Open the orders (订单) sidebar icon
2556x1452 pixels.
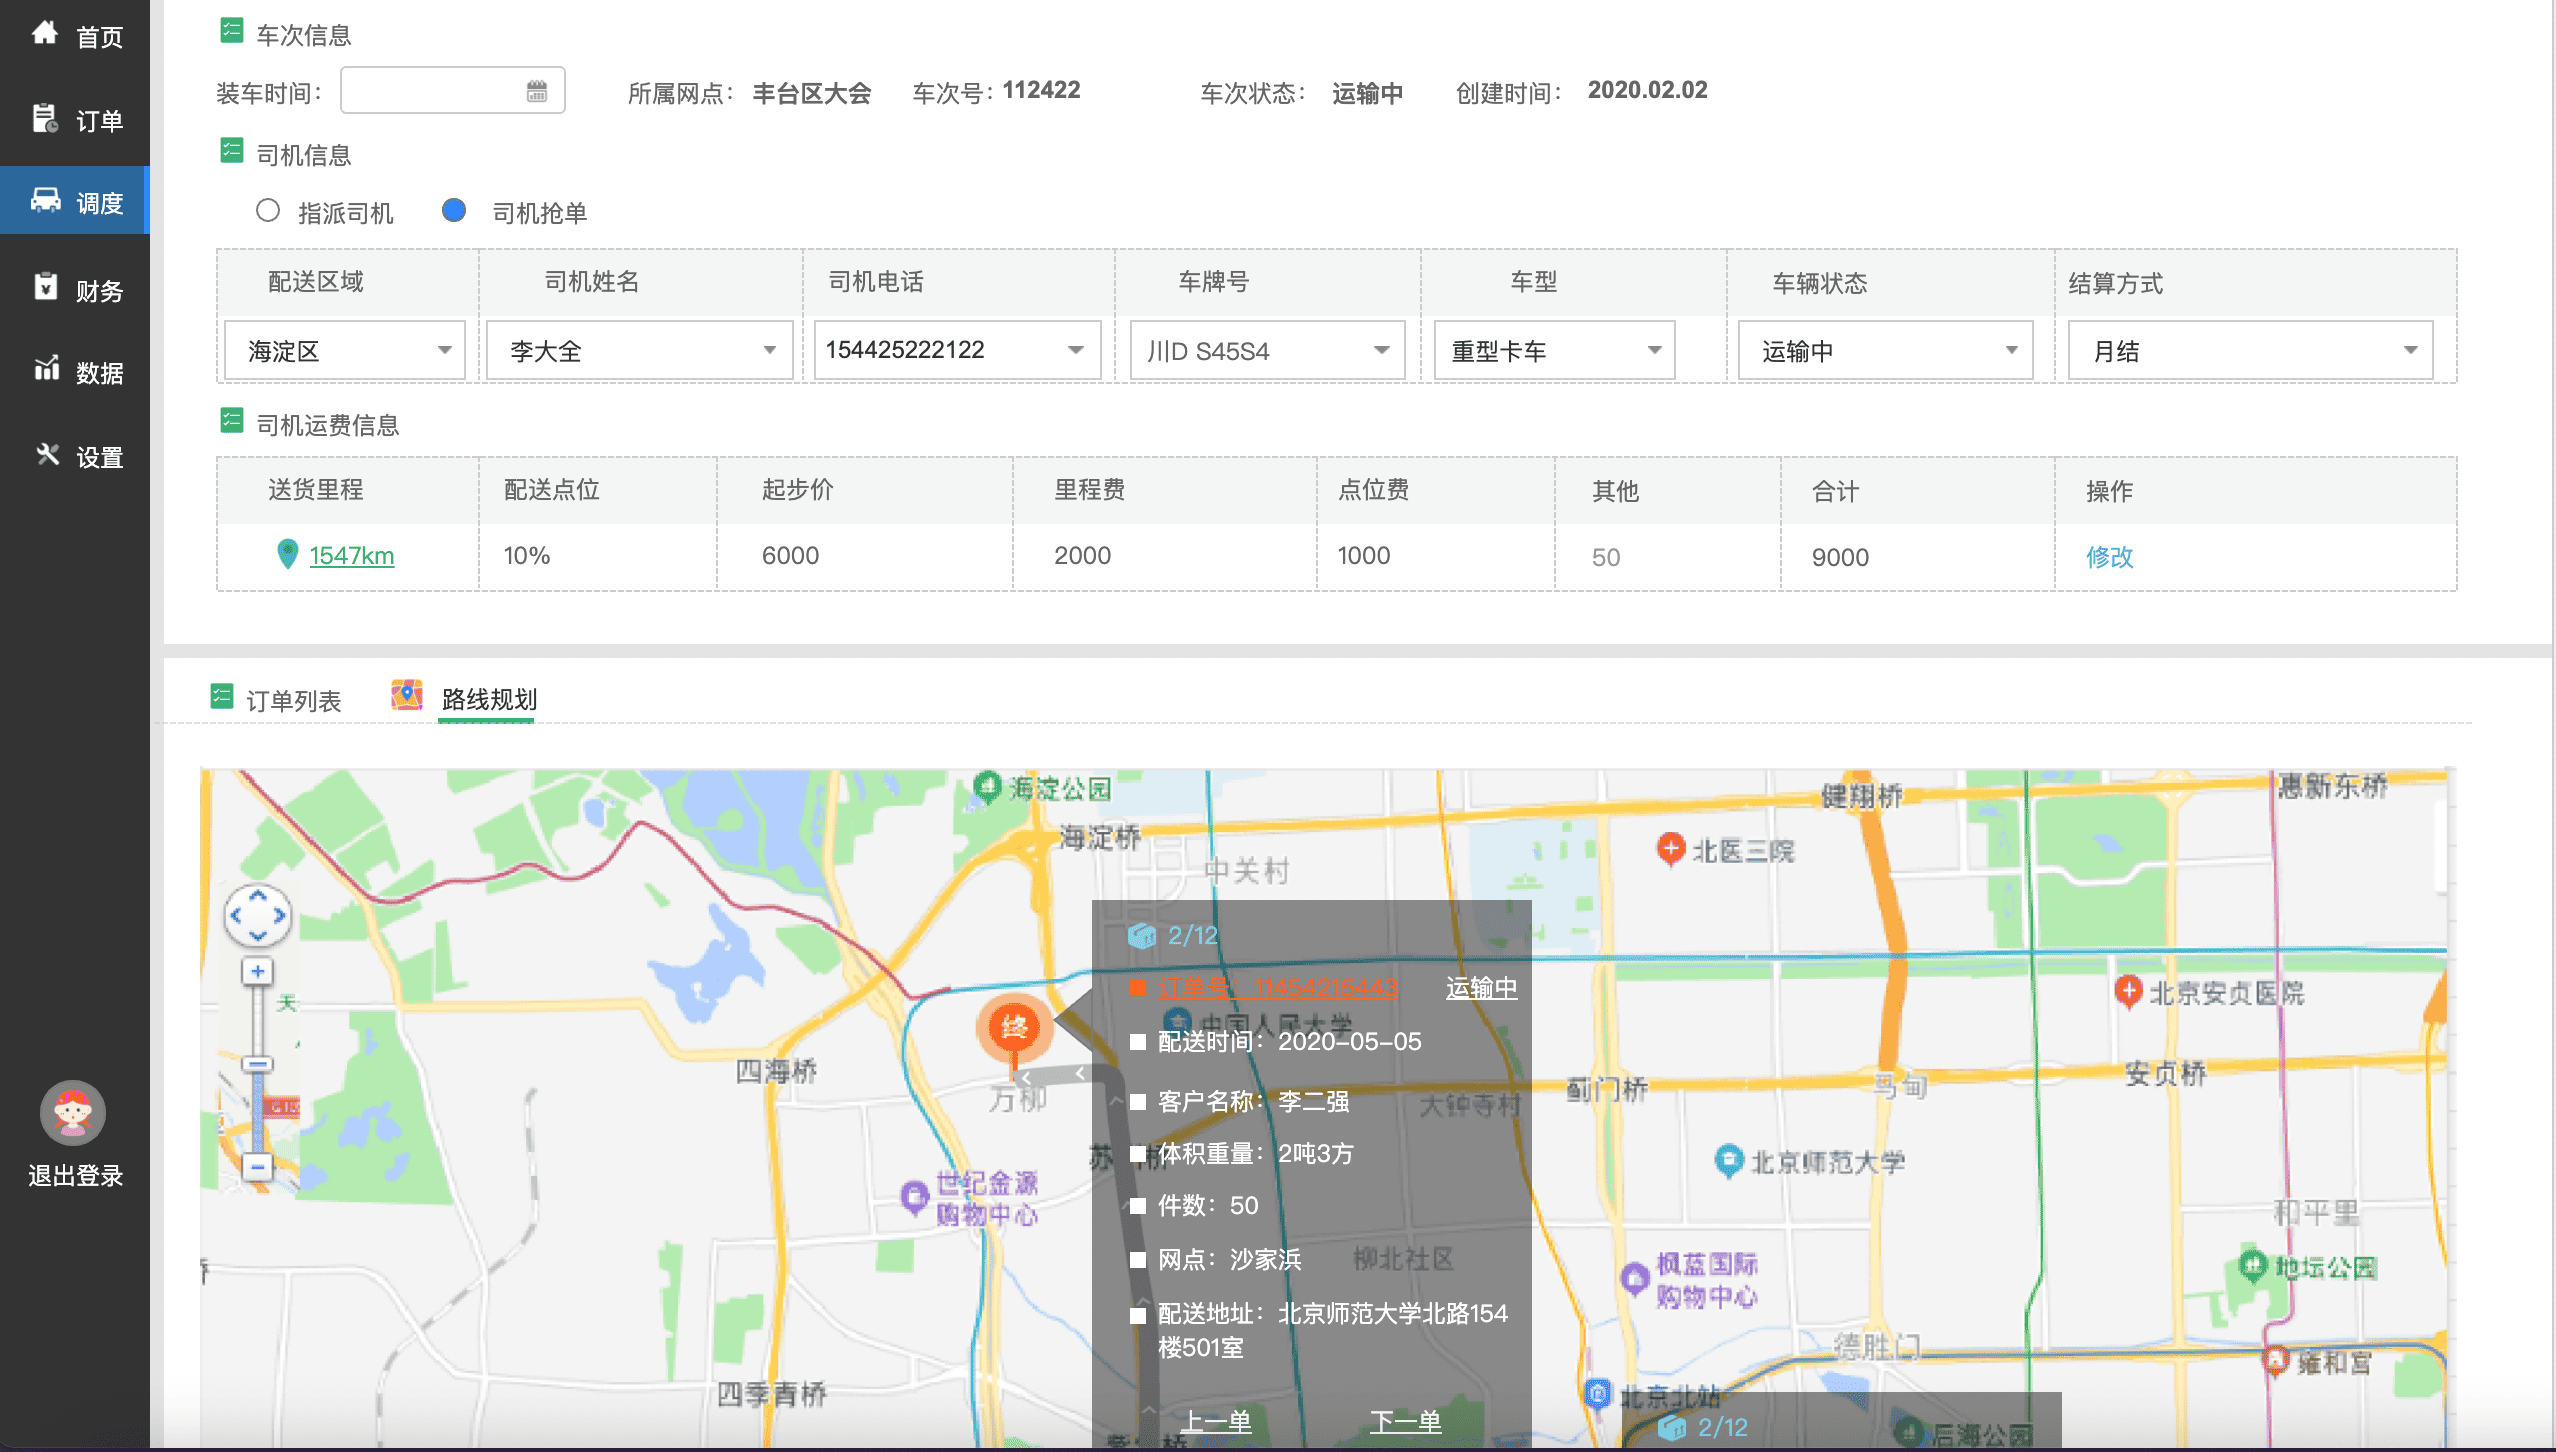[45, 118]
